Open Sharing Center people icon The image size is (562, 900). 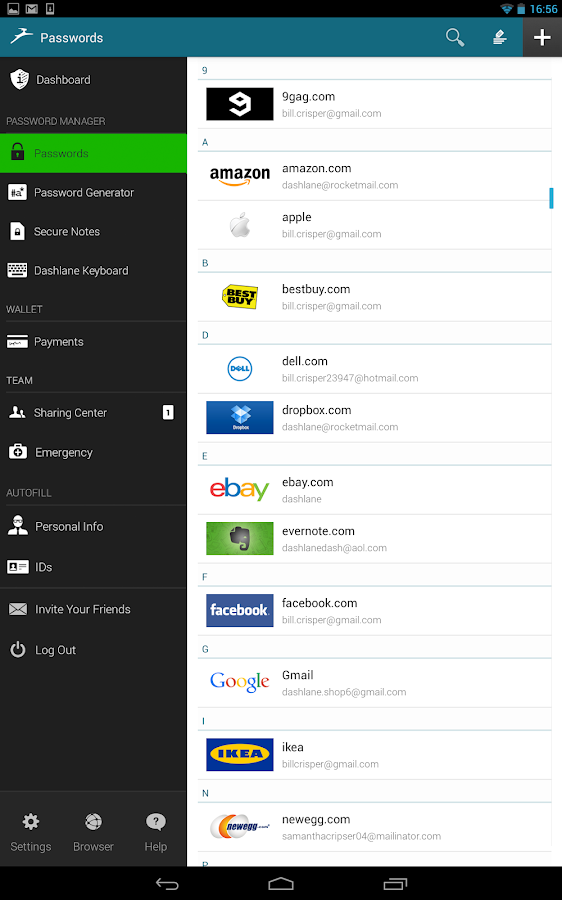pyautogui.click(x=17, y=412)
